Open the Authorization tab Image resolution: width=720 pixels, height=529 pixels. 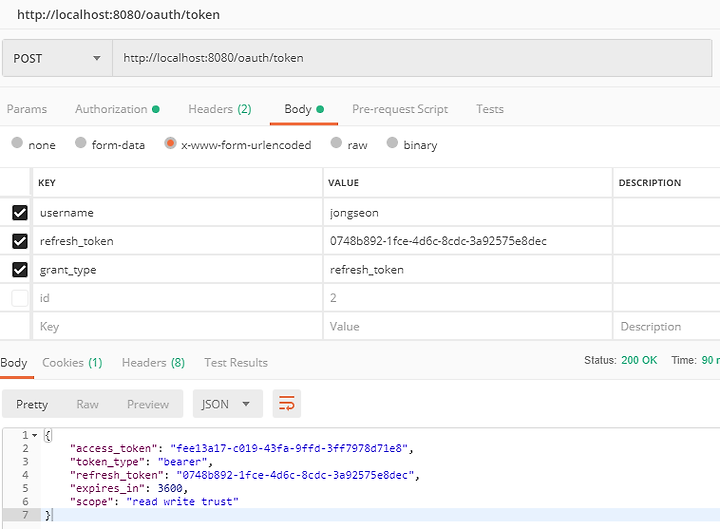pyautogui.click(x=117, y=109)
